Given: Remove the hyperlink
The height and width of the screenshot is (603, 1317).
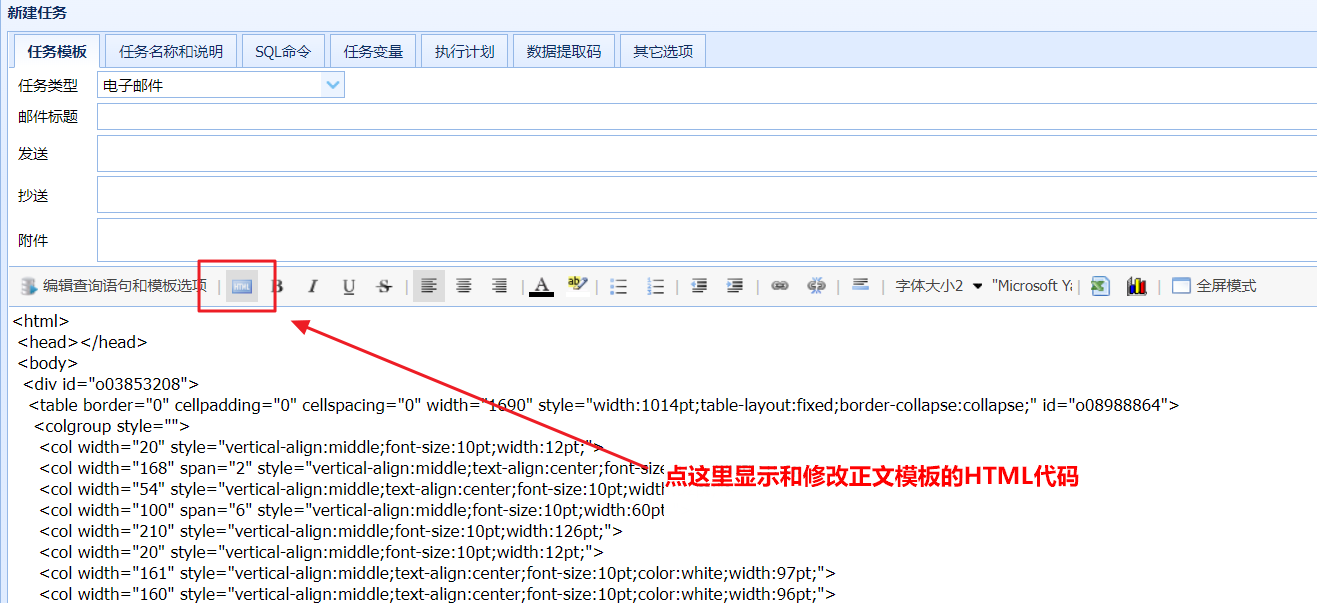Looking at the screenshot, I should (x=816, y=286).
